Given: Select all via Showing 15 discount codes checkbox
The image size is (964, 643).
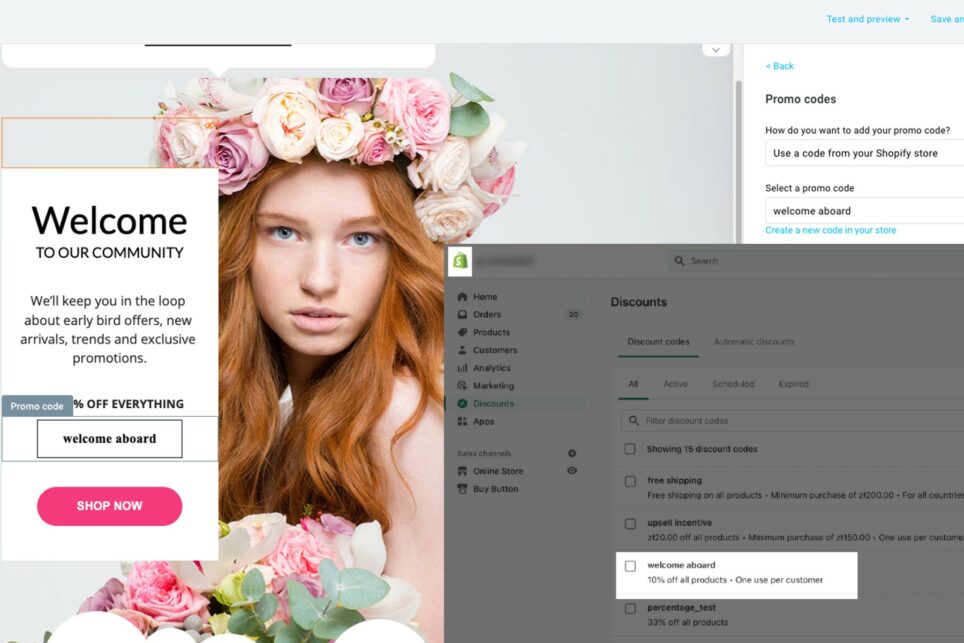Looking at the screenshot, I should click(x=630, y=448).
